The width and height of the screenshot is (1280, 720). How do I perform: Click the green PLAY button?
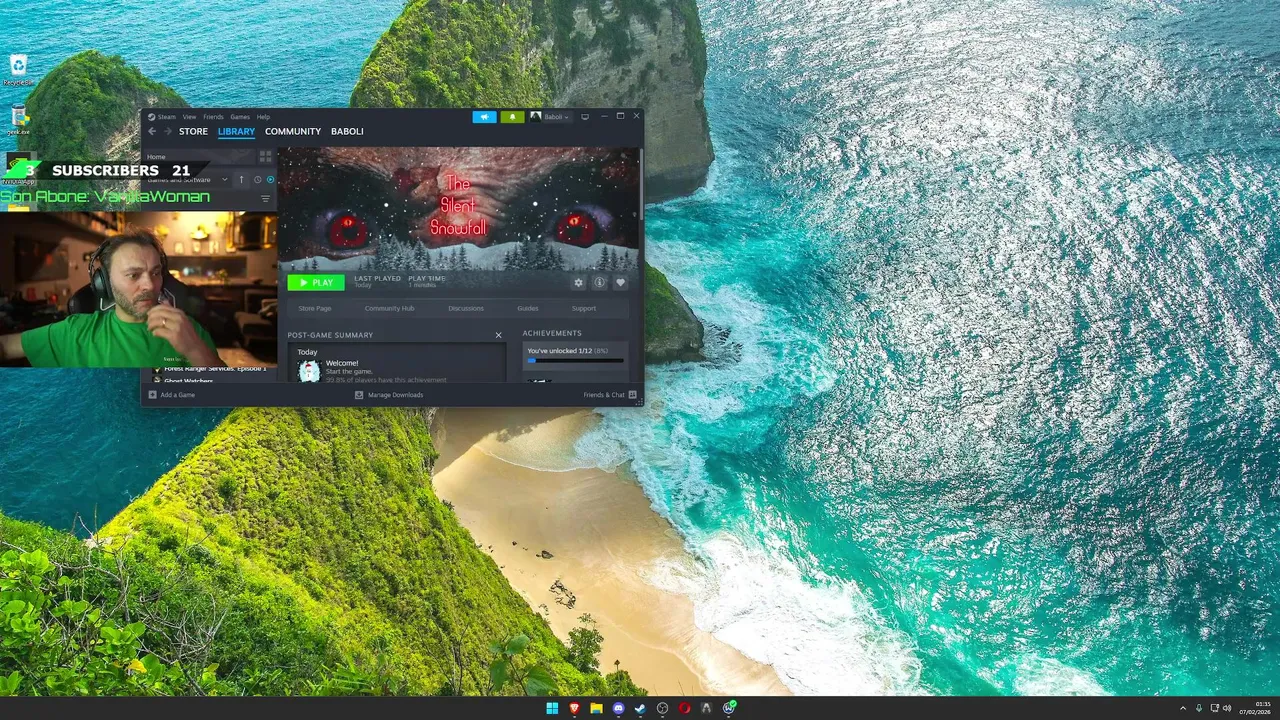316,283
